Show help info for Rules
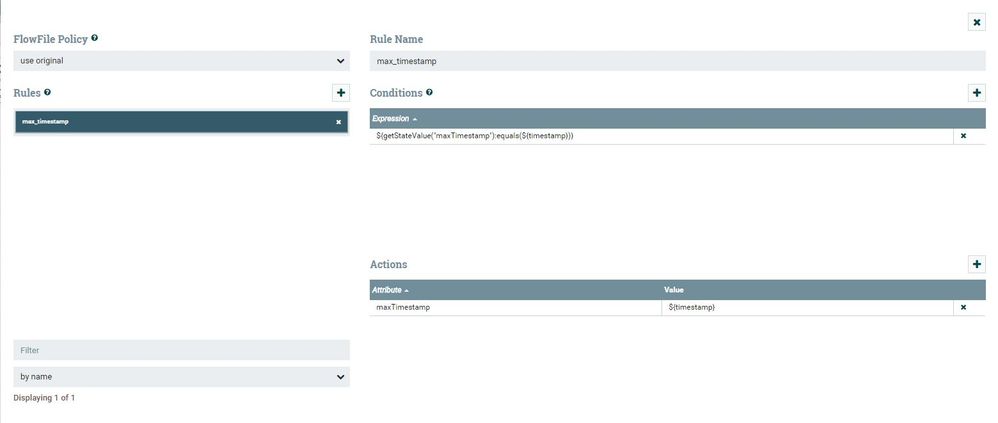 47,92
